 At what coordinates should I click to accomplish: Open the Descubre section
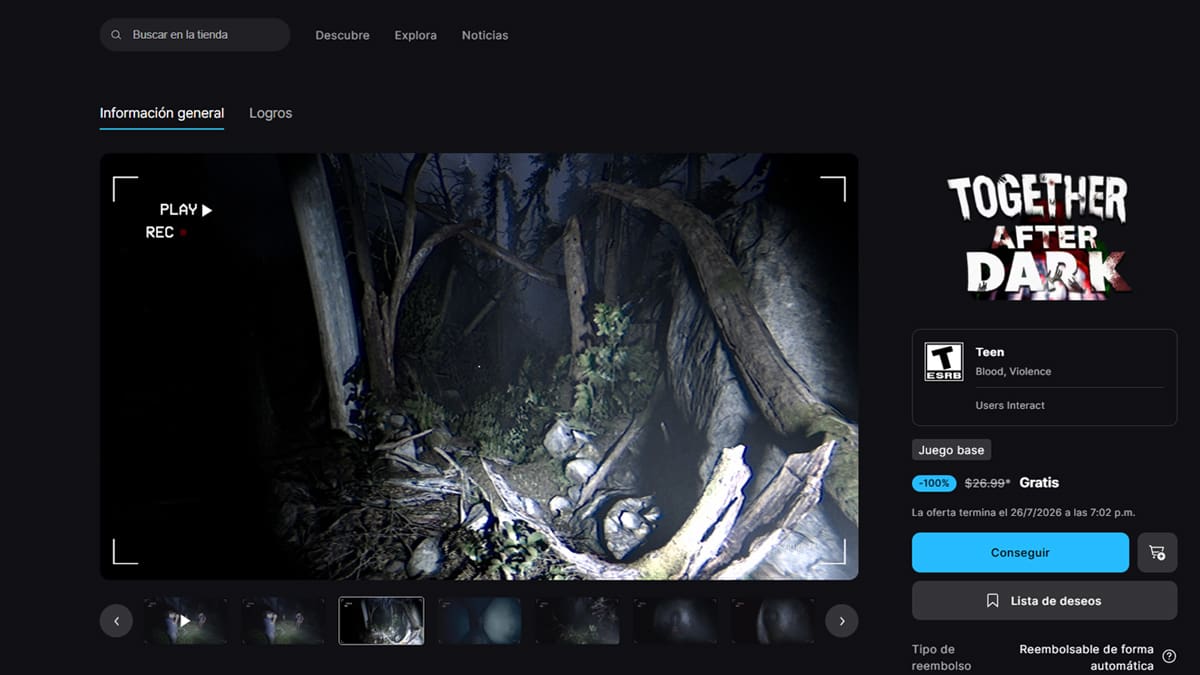coord(342,35)
